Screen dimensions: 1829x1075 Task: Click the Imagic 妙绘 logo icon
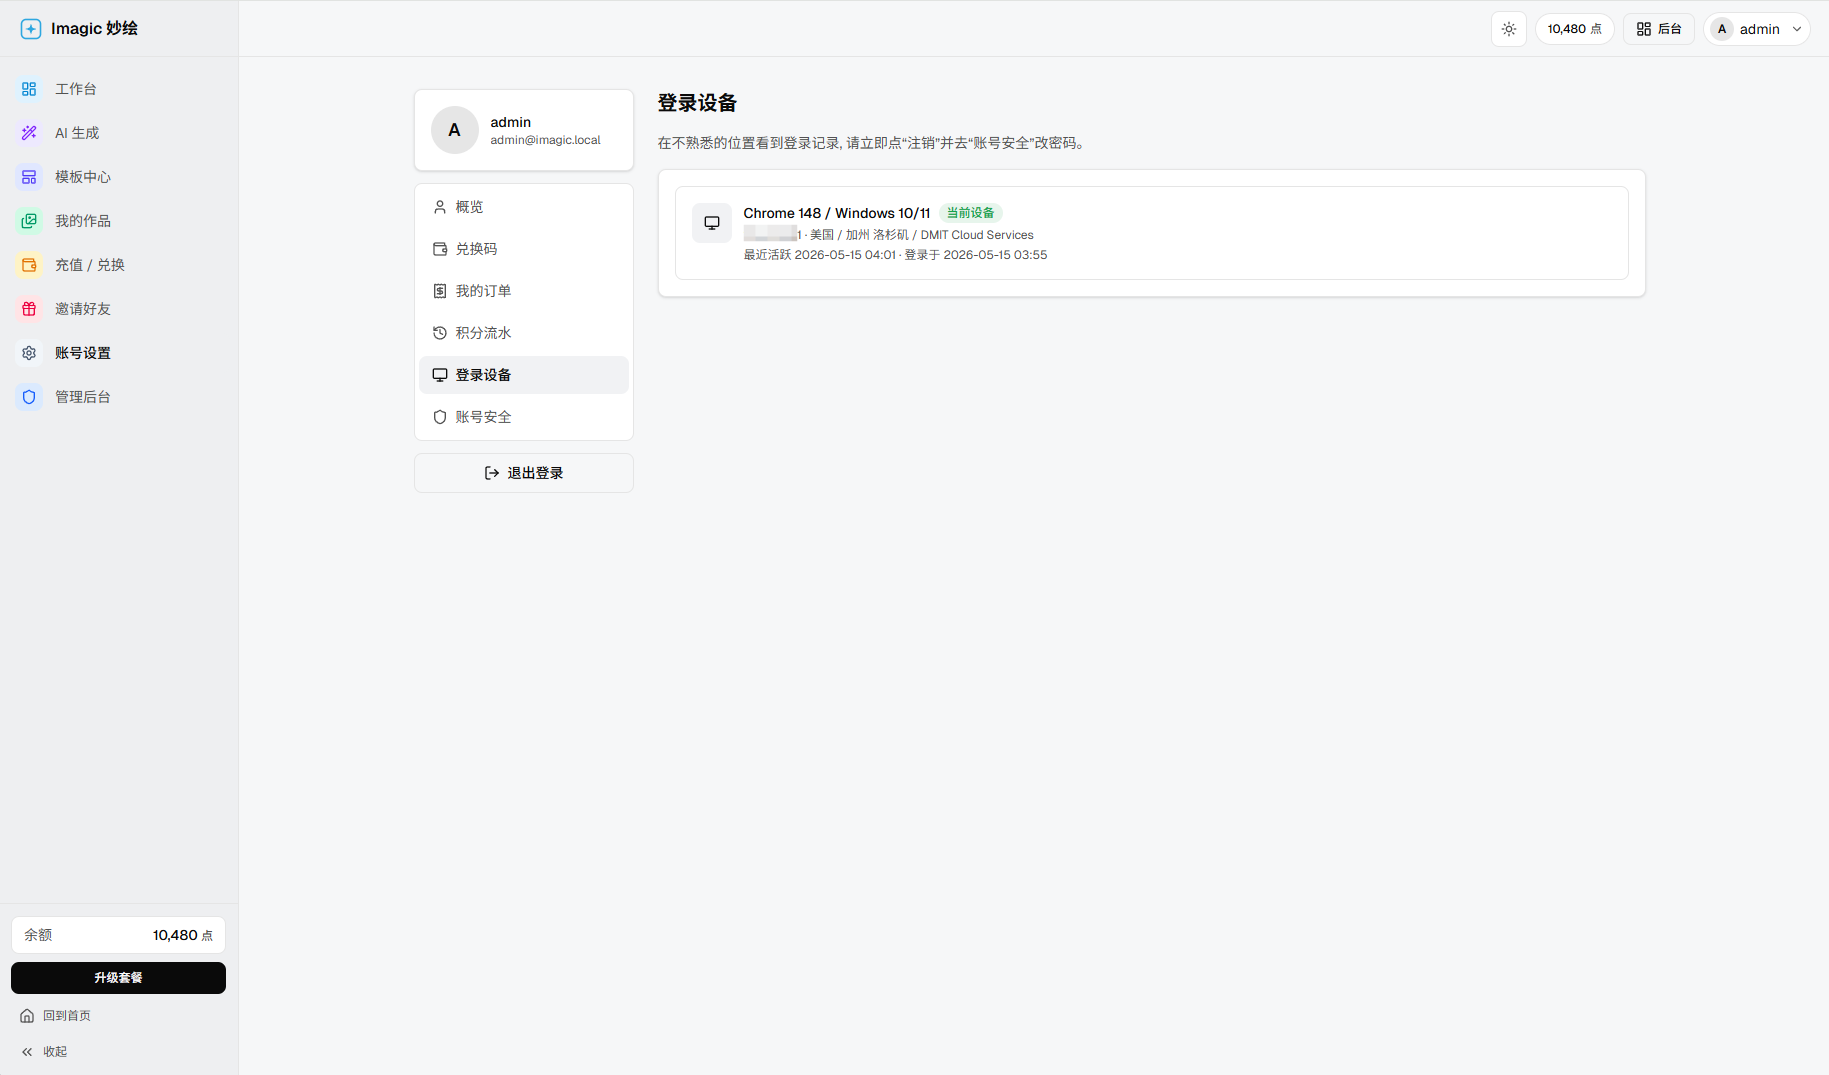pyautogui.click(x=31, y=29)
